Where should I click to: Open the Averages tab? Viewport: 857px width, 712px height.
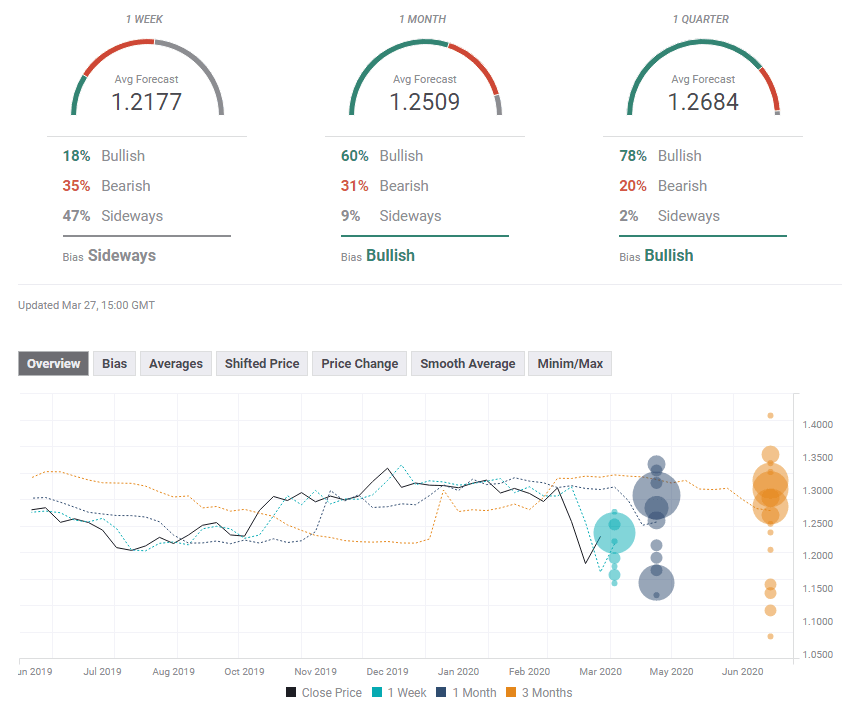175,364
